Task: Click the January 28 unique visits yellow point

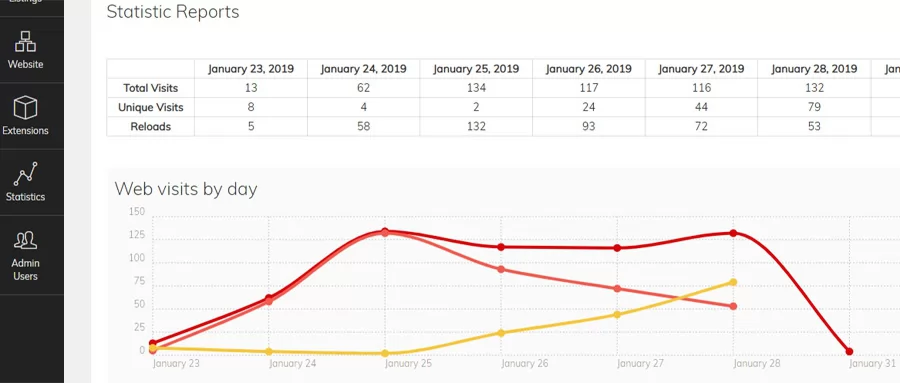Action: click(734, 282)
